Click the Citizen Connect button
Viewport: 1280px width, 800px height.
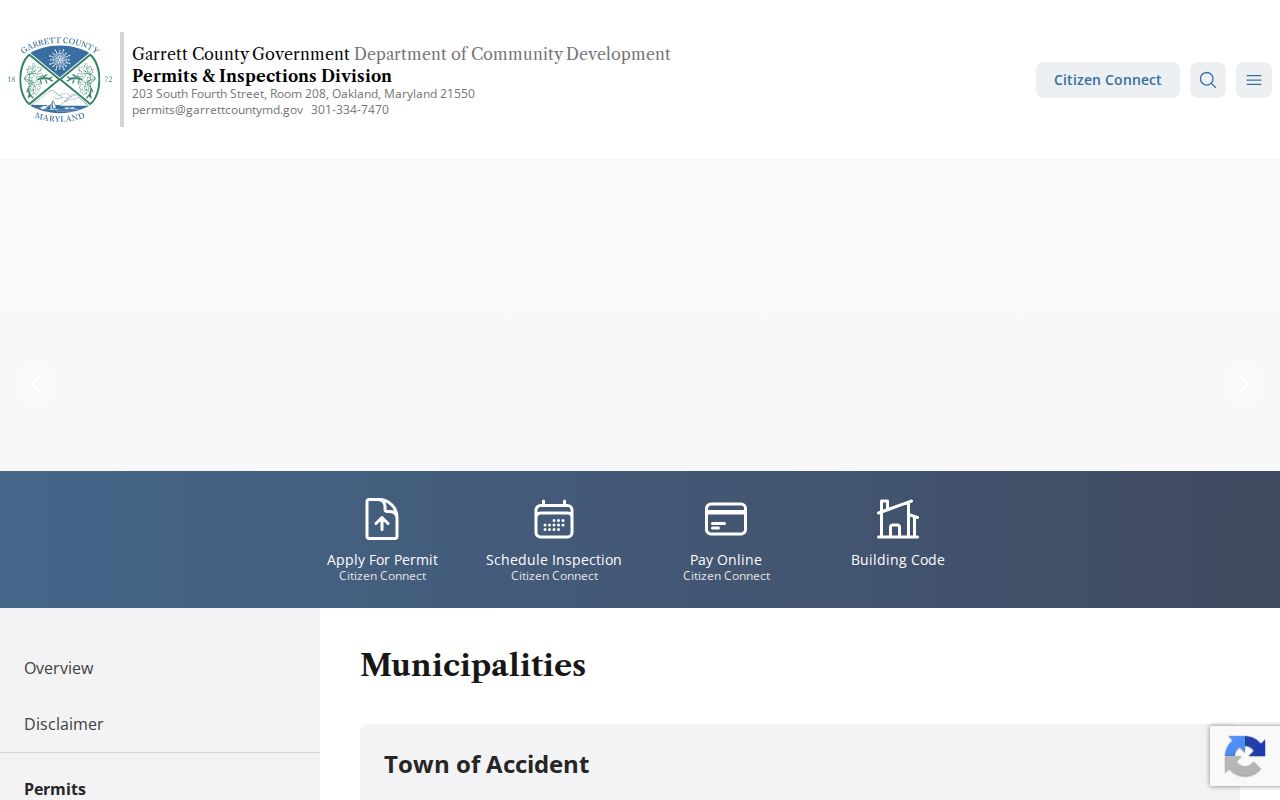coord(1108,80)
